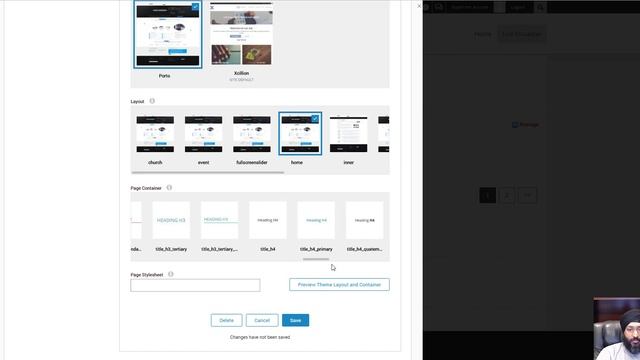
Task: Click the Layout horizontal scrollbar
Action: click(x=208, y=173)
